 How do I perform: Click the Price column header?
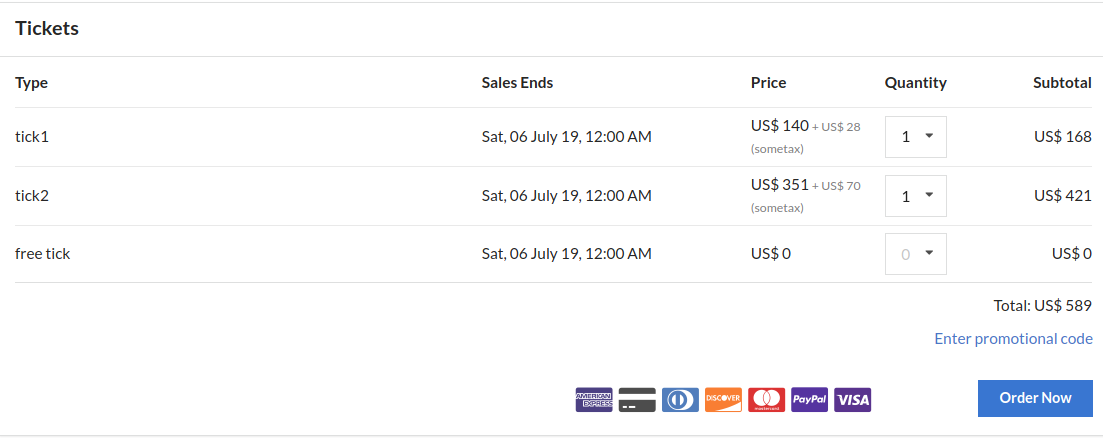pos(769,83)
